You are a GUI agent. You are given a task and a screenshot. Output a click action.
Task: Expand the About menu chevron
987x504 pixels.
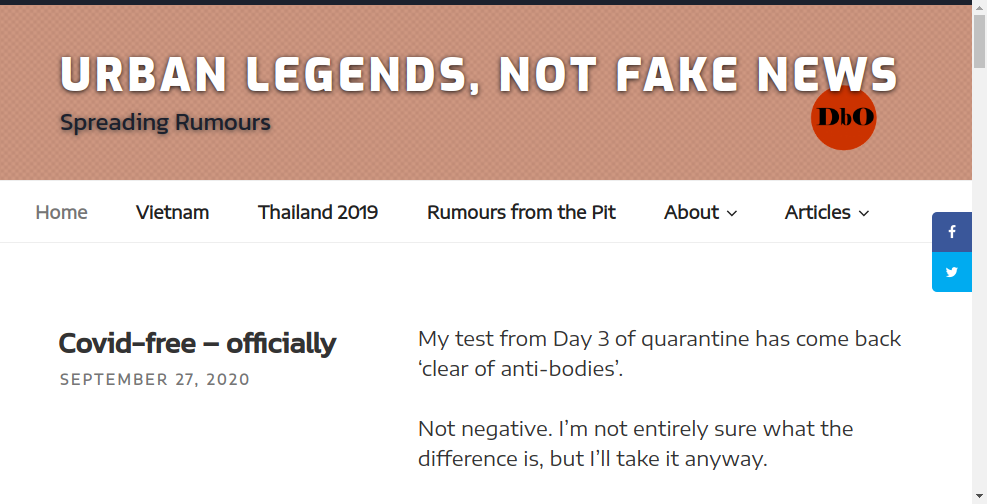731,213
